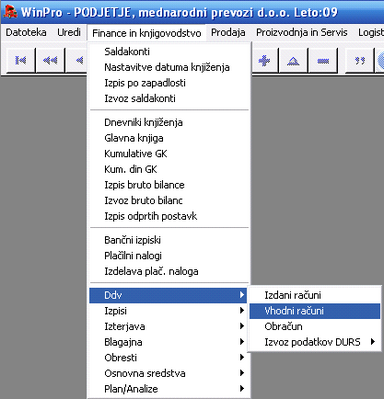Screen dimensions: 384x399
Task: Click the WinPro application icon in title bar
Action: pyautogui.click(x=10, y=12)
